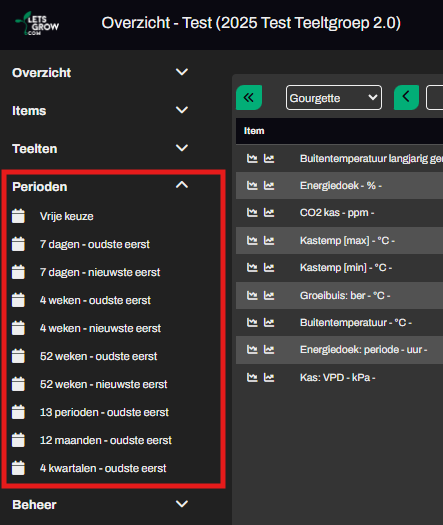The height and width of the screenshot is (525, 443).
Task: Select 52 weken - oudste eerst
Action: pos(98,356)
